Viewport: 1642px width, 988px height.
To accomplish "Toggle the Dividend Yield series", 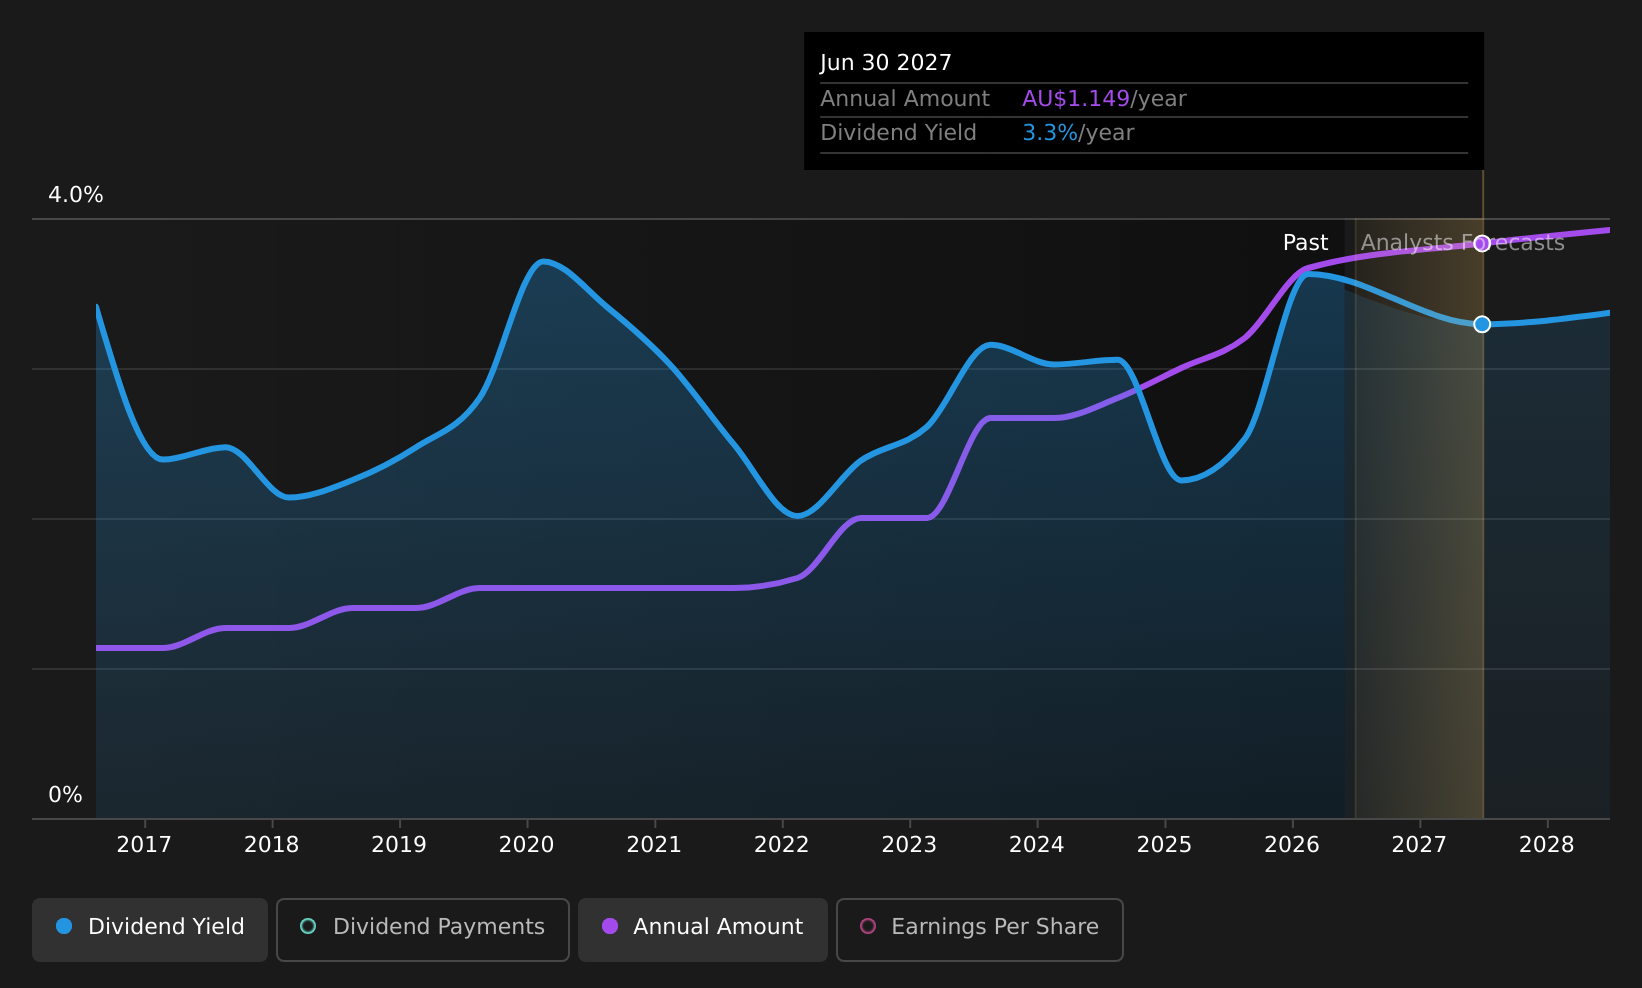I will click(150, 930).
